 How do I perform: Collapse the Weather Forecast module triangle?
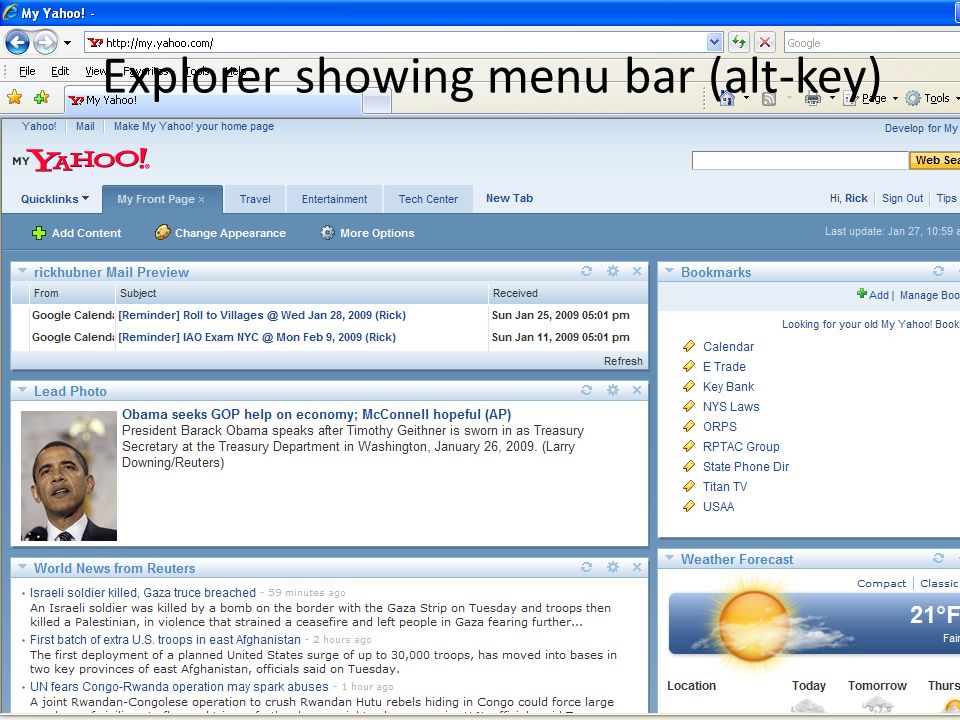click(x=670, y=558)
